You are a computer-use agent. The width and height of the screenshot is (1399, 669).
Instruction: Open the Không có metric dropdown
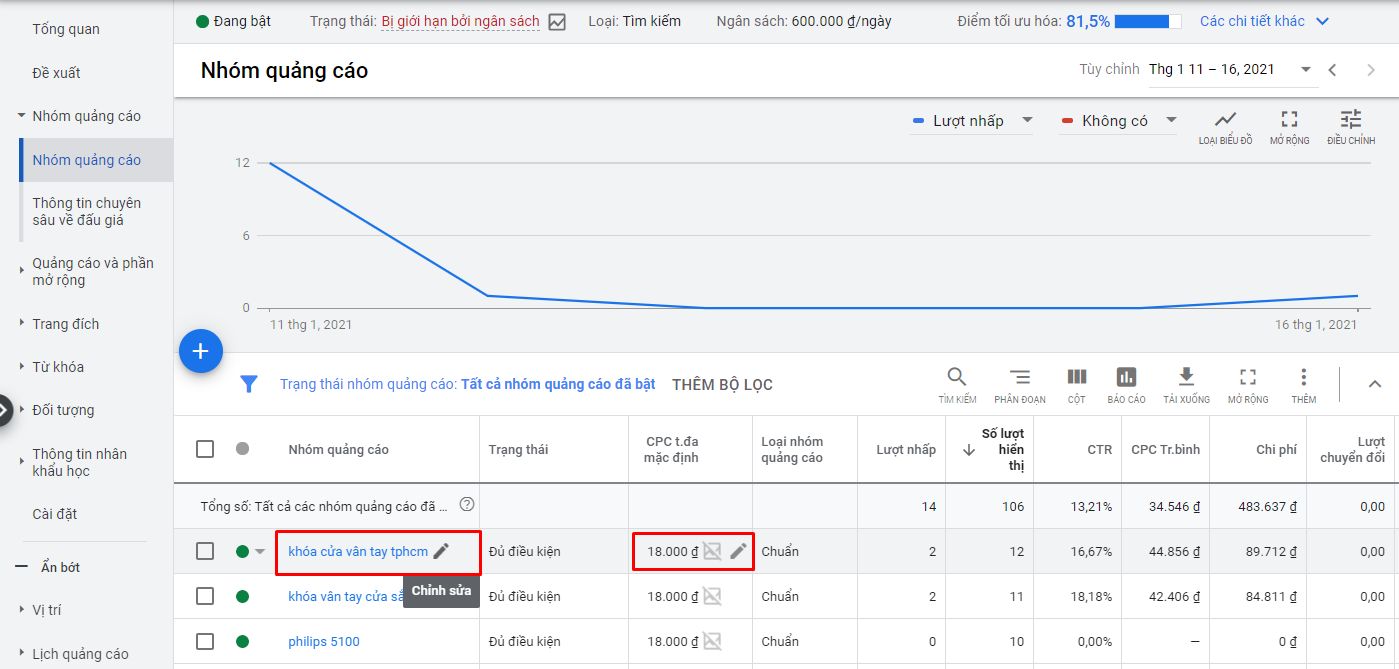(1119, 121)
